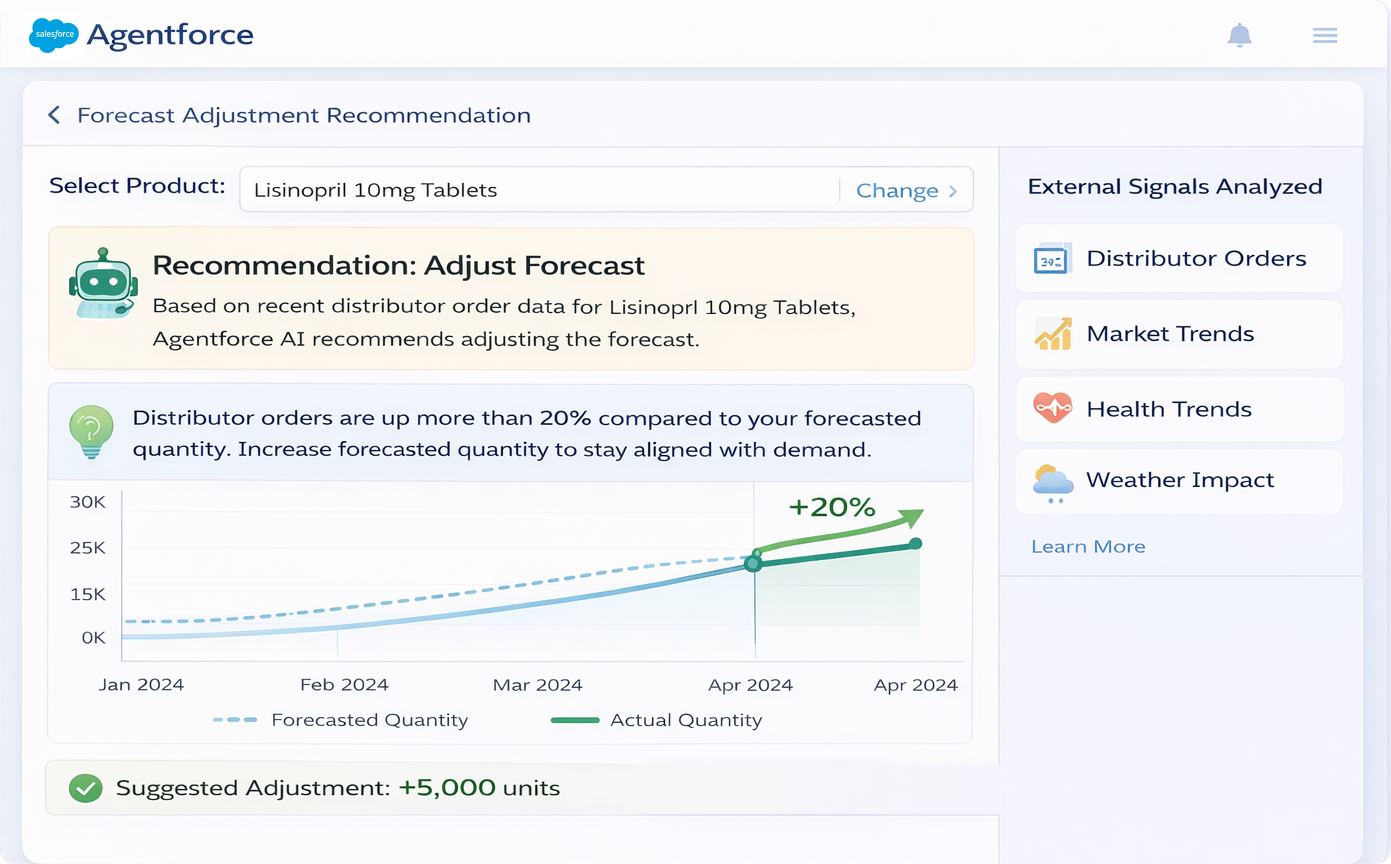Click the Mar 2024 axis label
The height and width of the screenshot is (864, 1391).
click(x=538, y=685)
